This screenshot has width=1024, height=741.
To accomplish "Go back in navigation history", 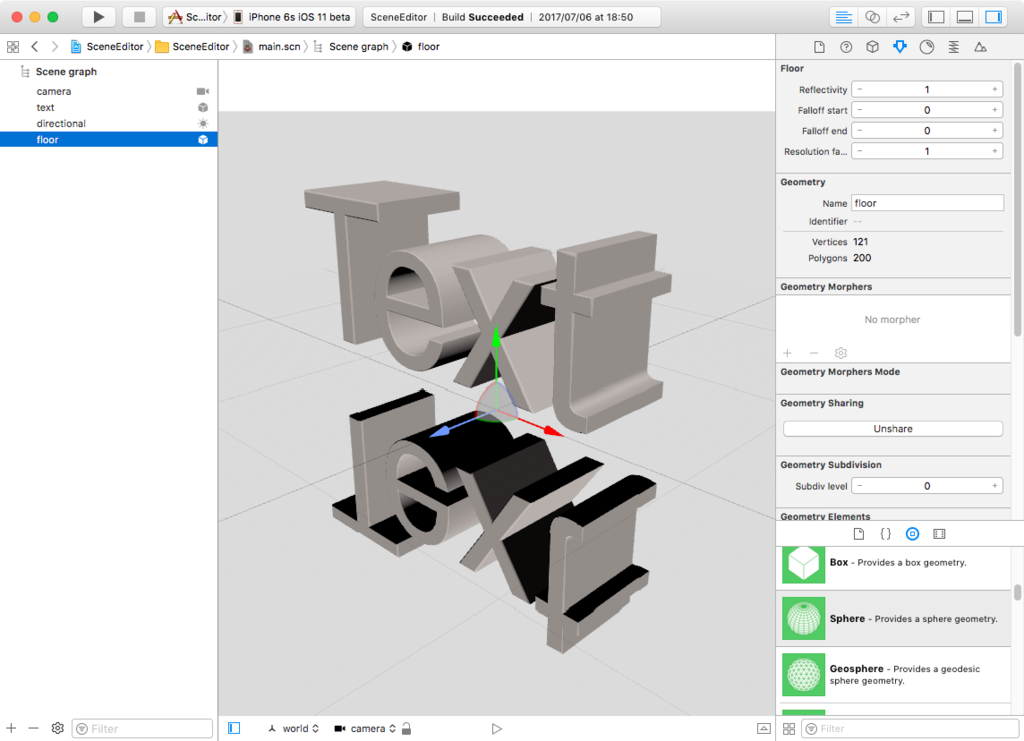I will coord(35,47).
